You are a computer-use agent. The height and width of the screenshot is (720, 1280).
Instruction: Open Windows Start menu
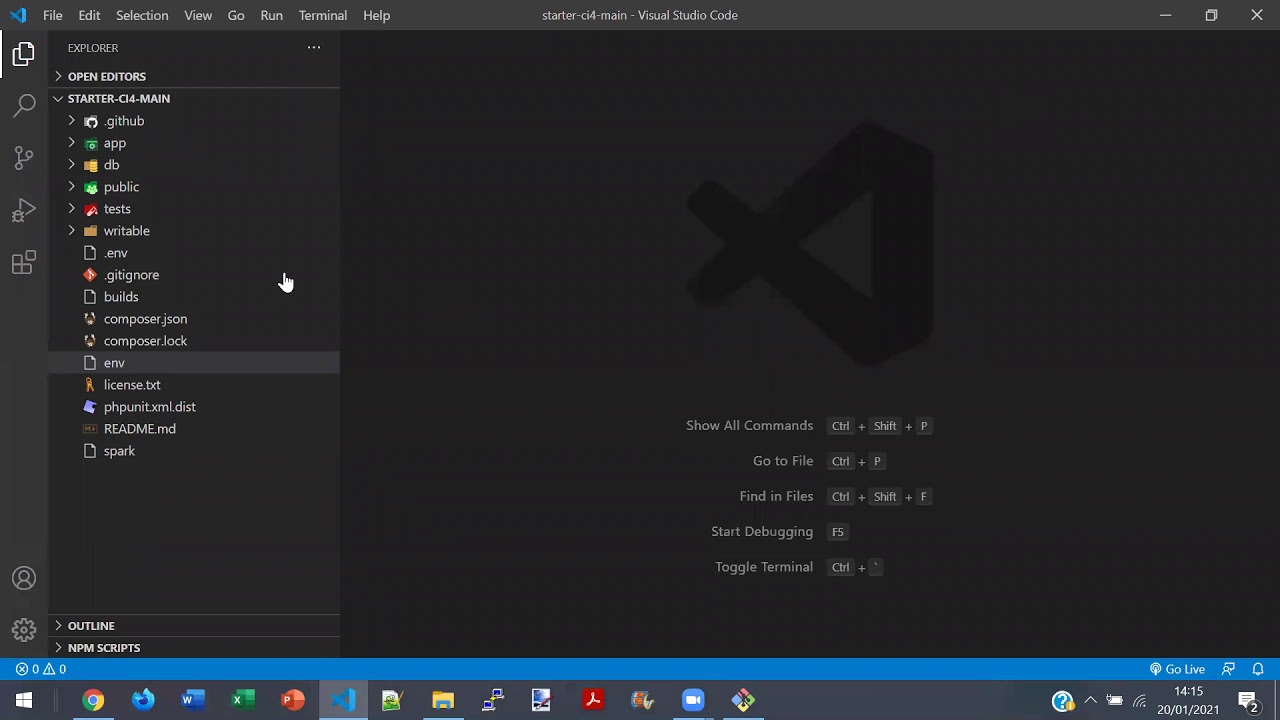tap(24, 700)
